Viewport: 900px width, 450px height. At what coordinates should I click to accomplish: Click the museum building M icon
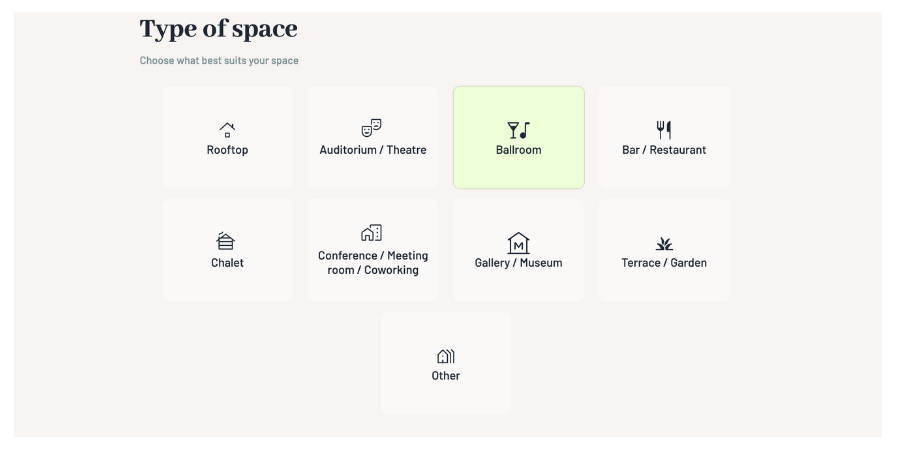tap(518, 243)
